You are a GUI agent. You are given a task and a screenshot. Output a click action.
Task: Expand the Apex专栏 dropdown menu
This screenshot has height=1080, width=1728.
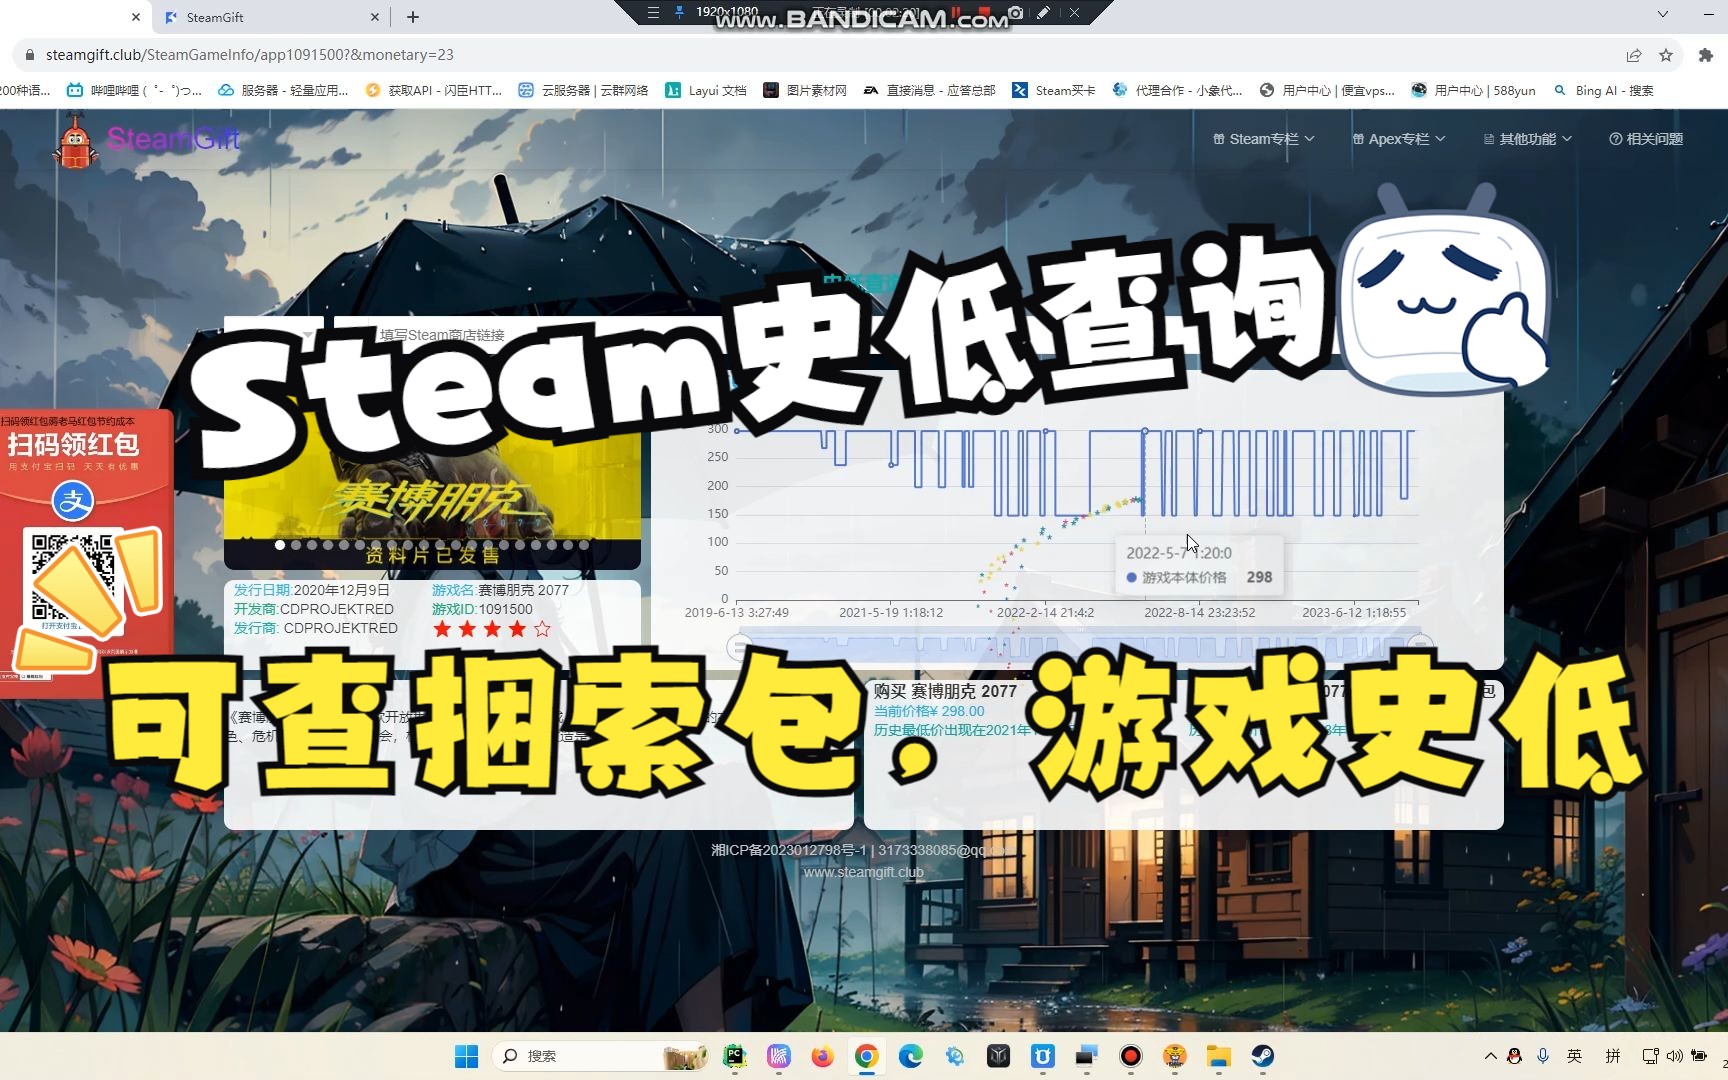1398,139
